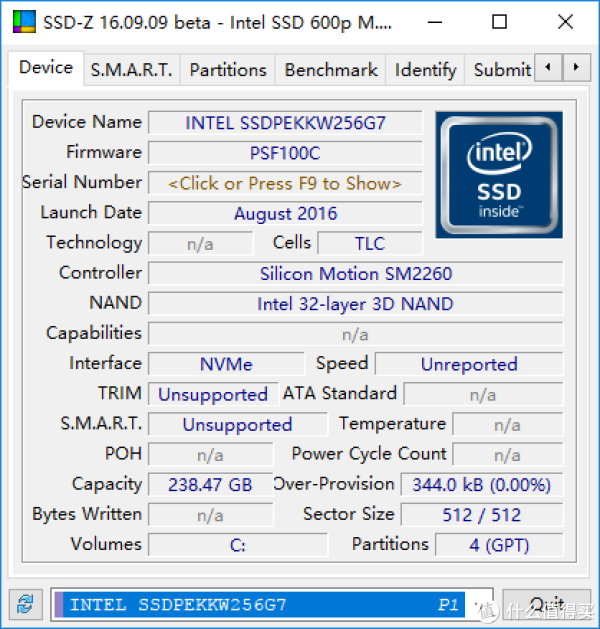Click the Capabilities n/a field

point(356,334)
